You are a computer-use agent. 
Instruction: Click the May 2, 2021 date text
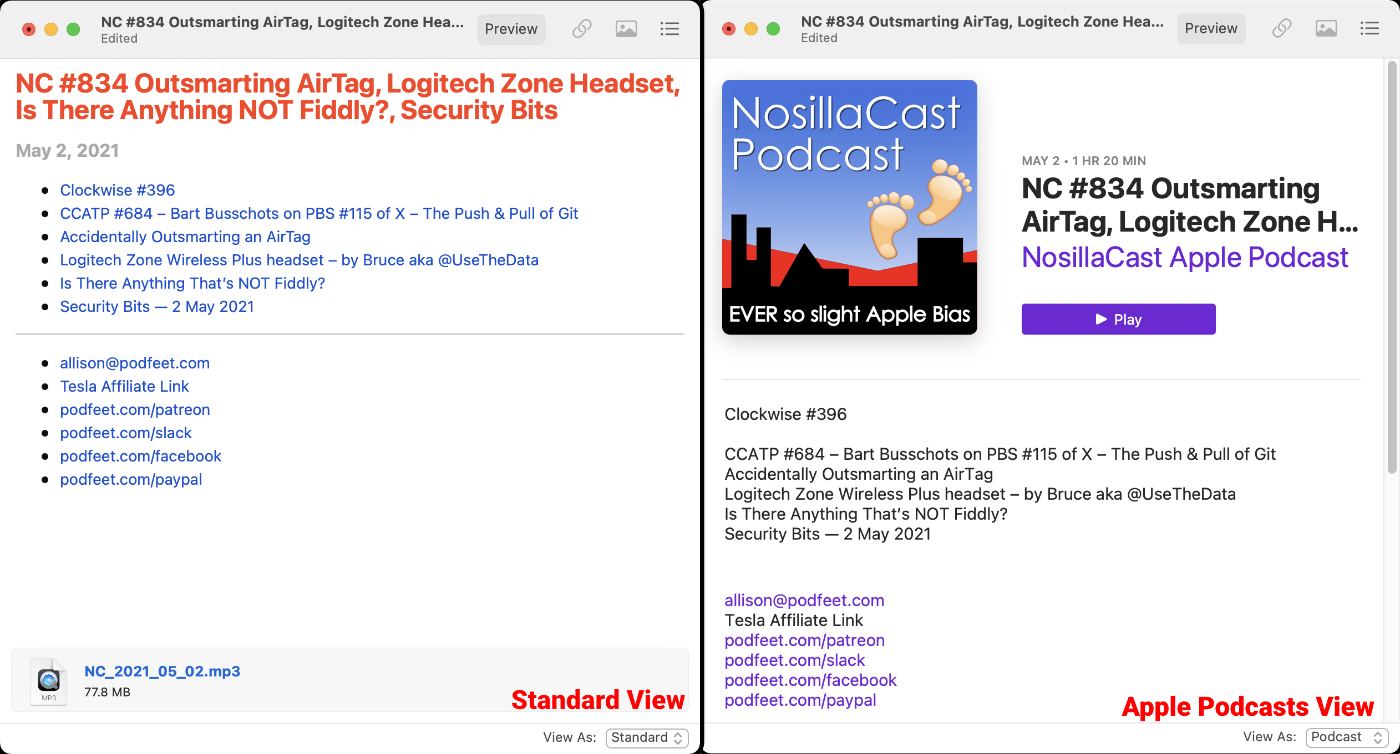point(67,151)
